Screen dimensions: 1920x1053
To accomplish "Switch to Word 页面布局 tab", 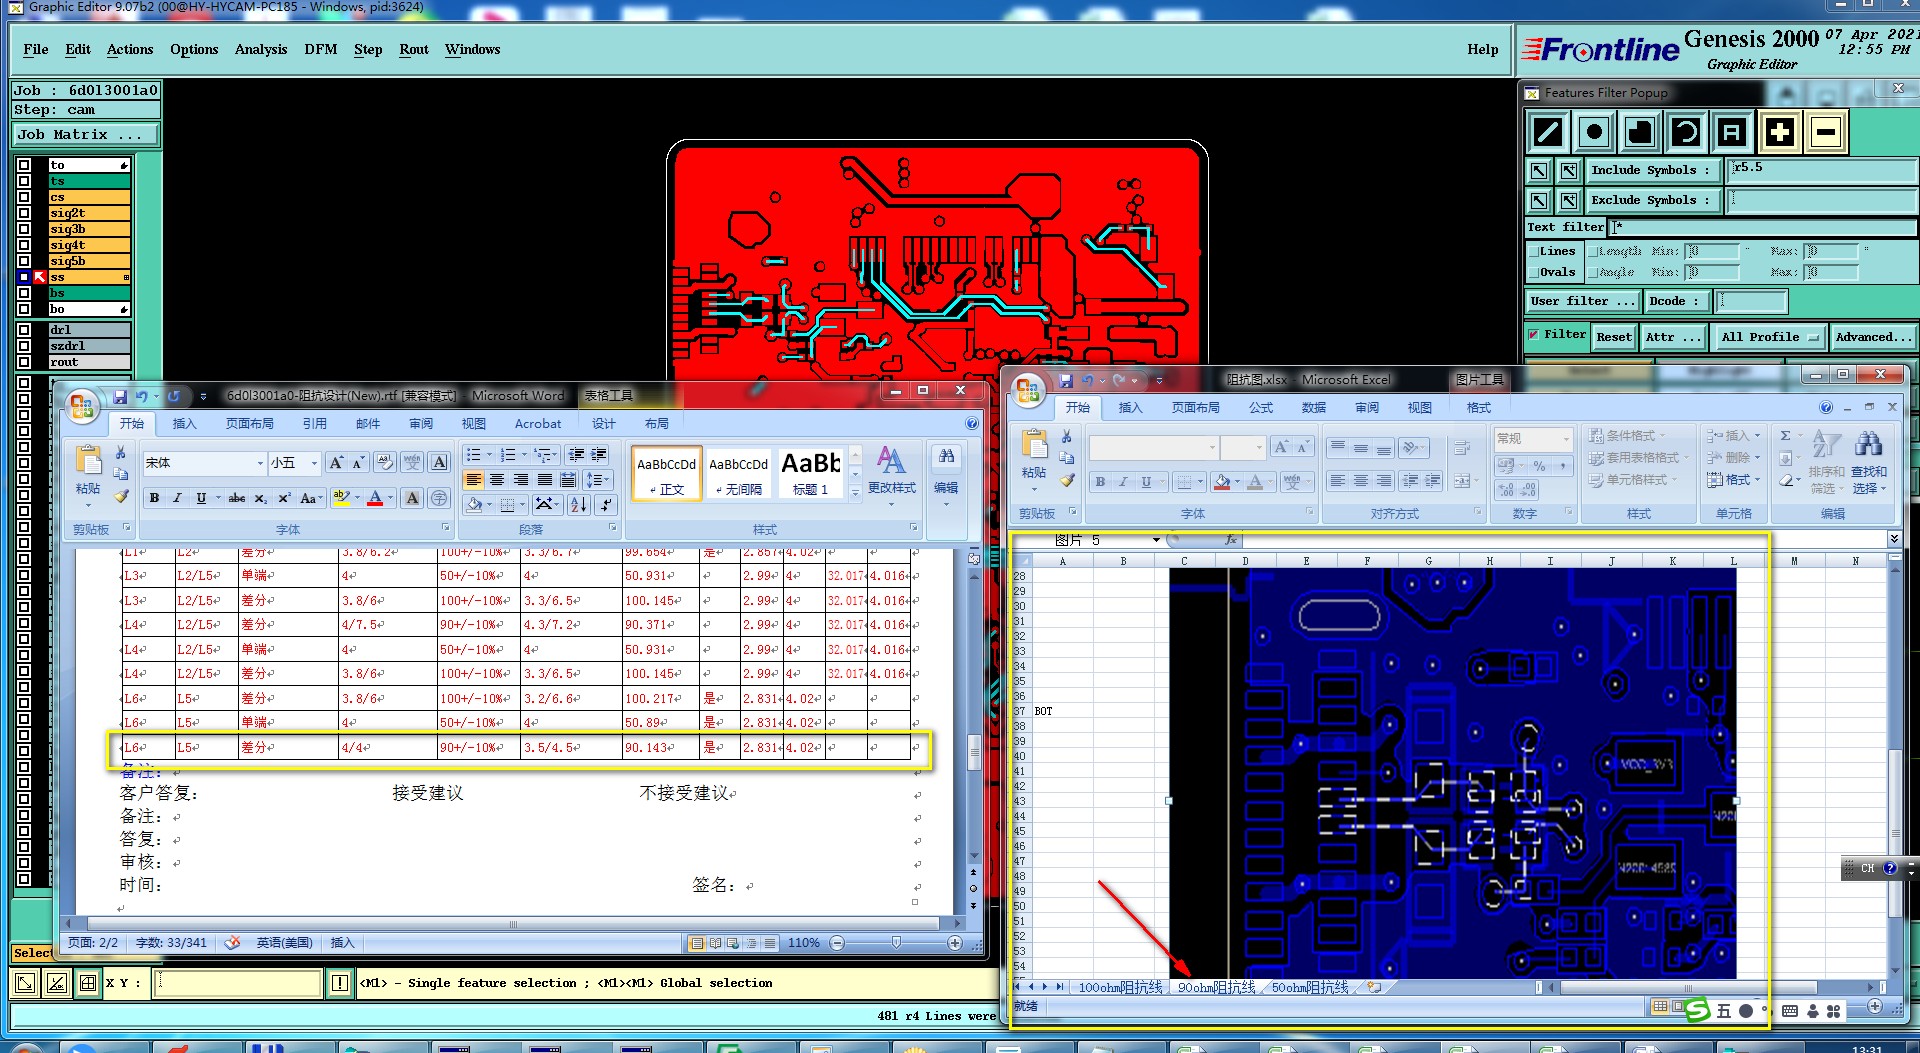I will point(250,424).
